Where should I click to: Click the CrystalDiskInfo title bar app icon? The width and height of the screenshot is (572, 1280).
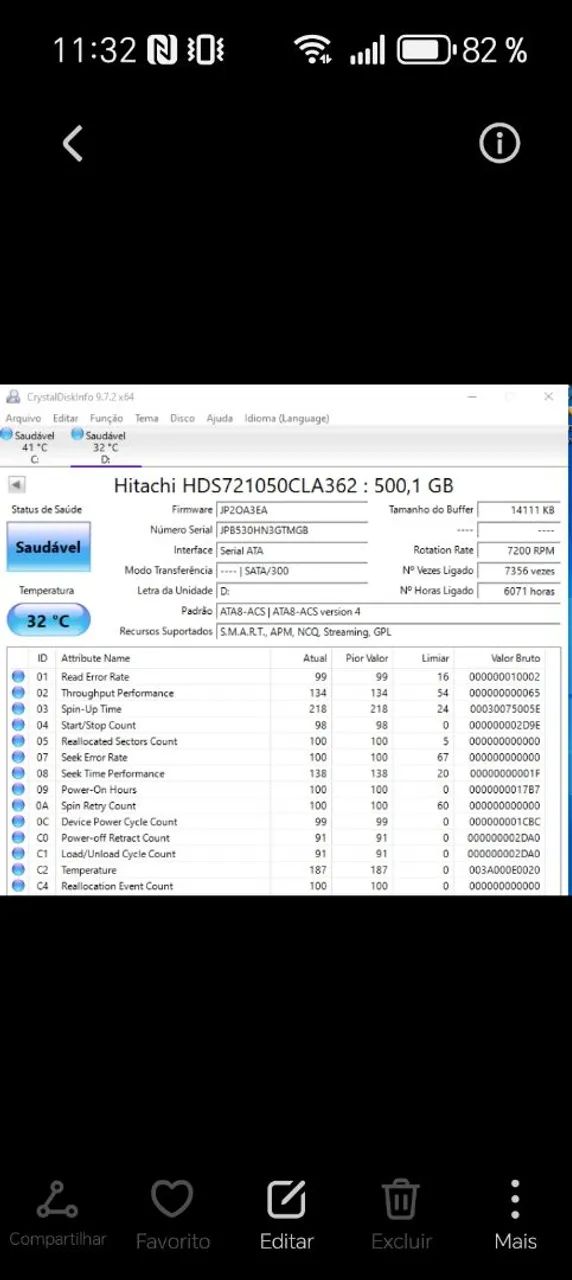click(12, 397)
